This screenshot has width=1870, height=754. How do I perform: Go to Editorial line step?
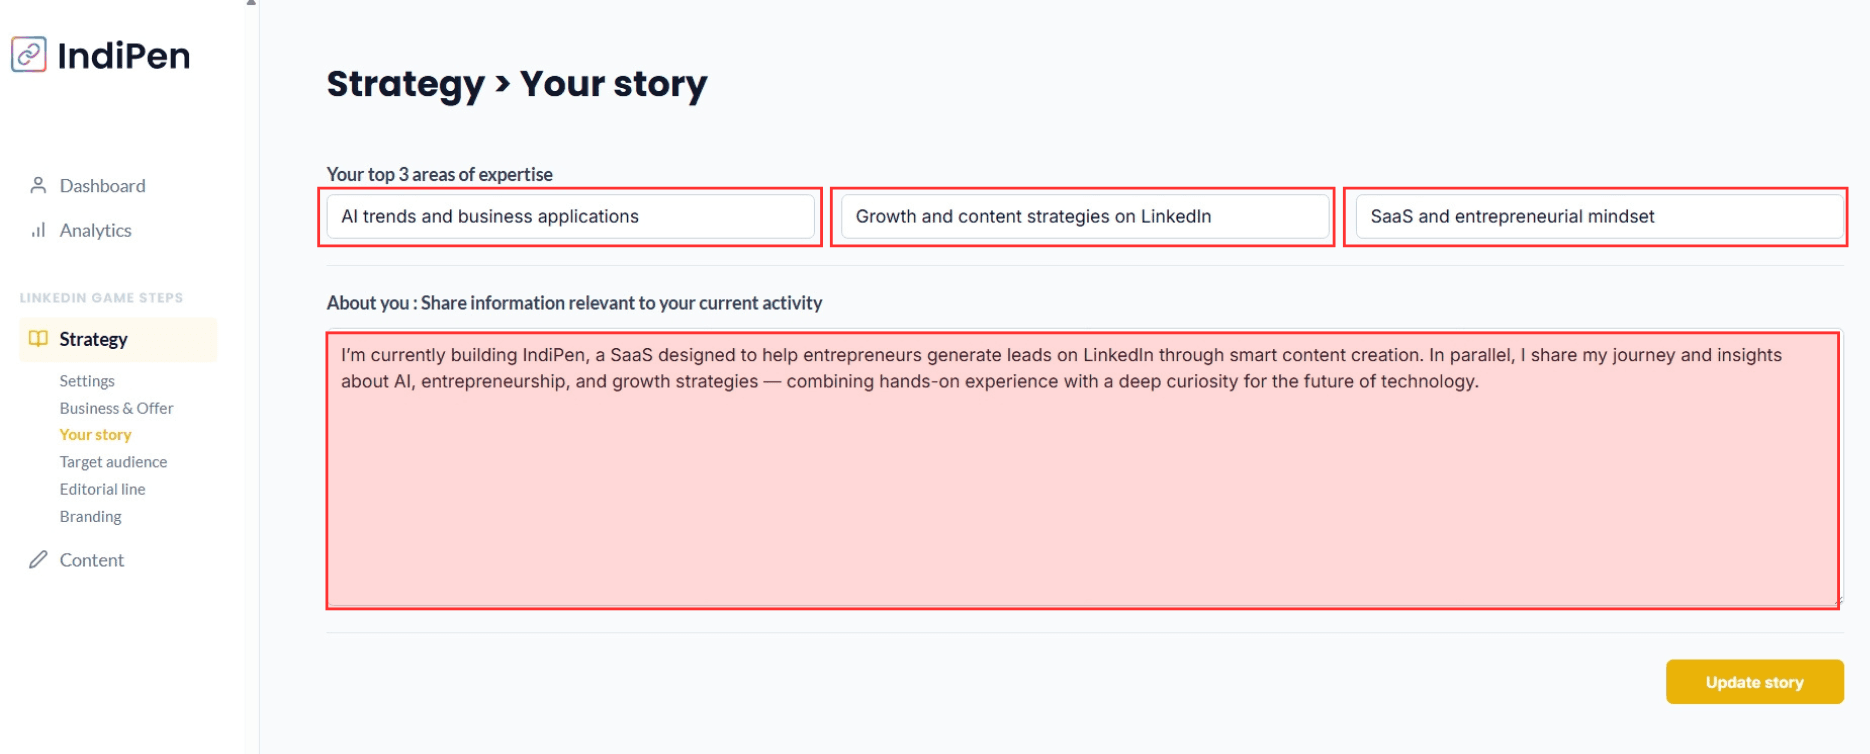(x=102, y=489)
